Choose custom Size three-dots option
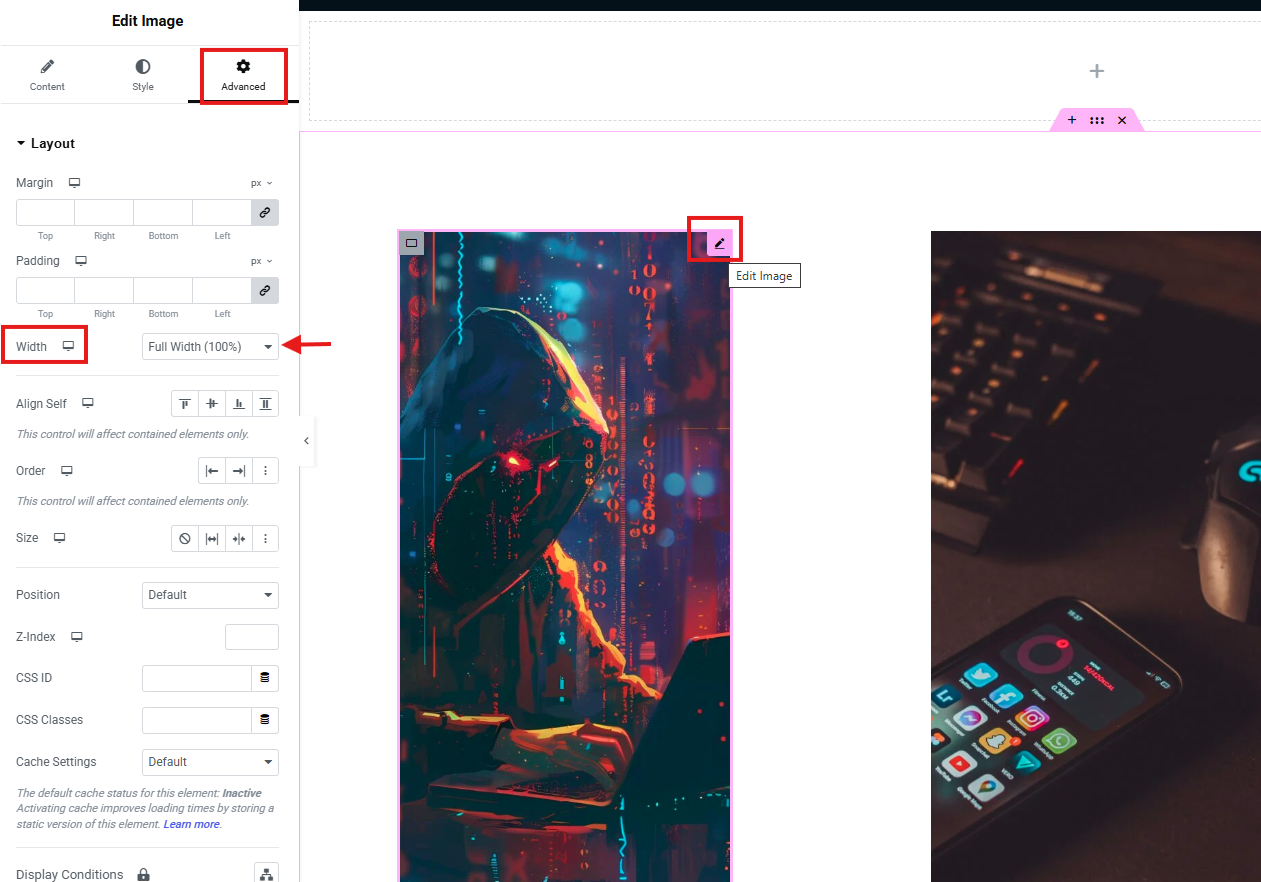Image resolution: width=1261 pixels, height=882 pixels. [x=265, y=538]
